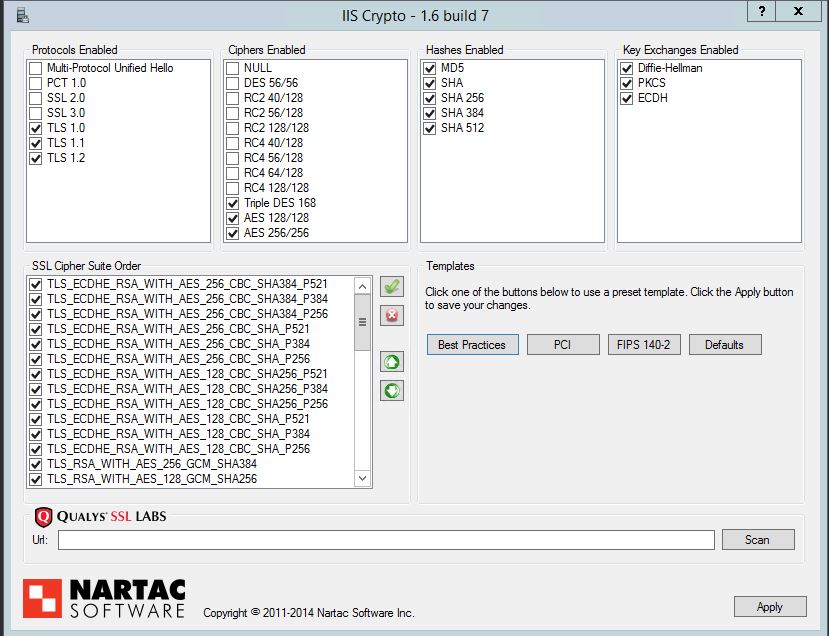Select TLS_ECDHE_RSA_WITH_AES_128_CBC_SHA_P256 suite text

[178, 449]
